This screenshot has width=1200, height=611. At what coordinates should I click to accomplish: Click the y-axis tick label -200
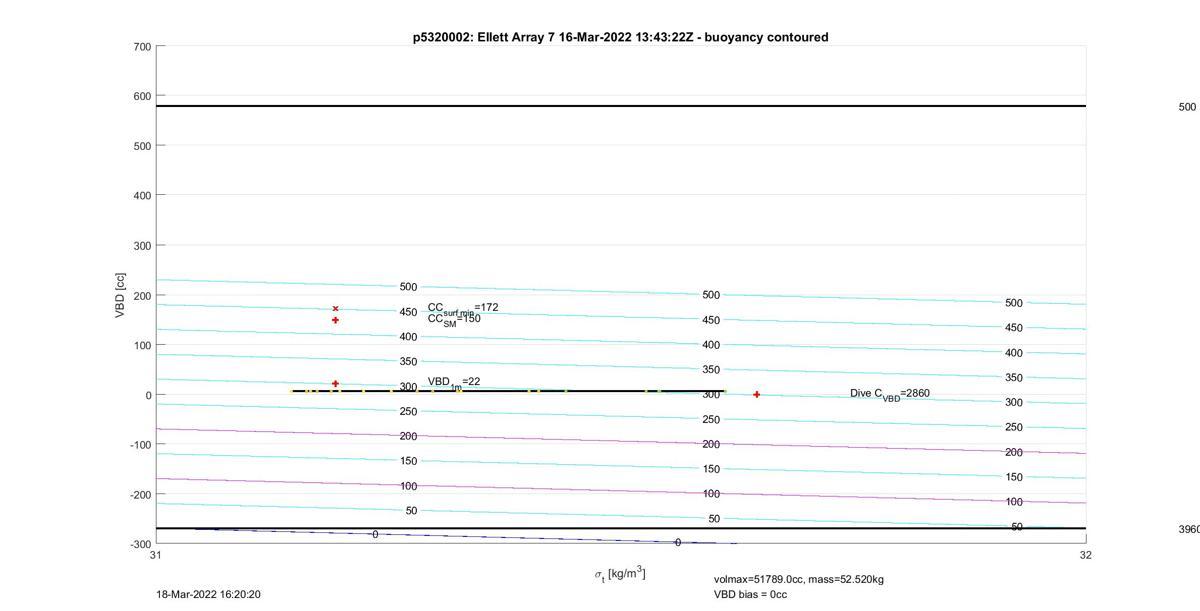140,495
